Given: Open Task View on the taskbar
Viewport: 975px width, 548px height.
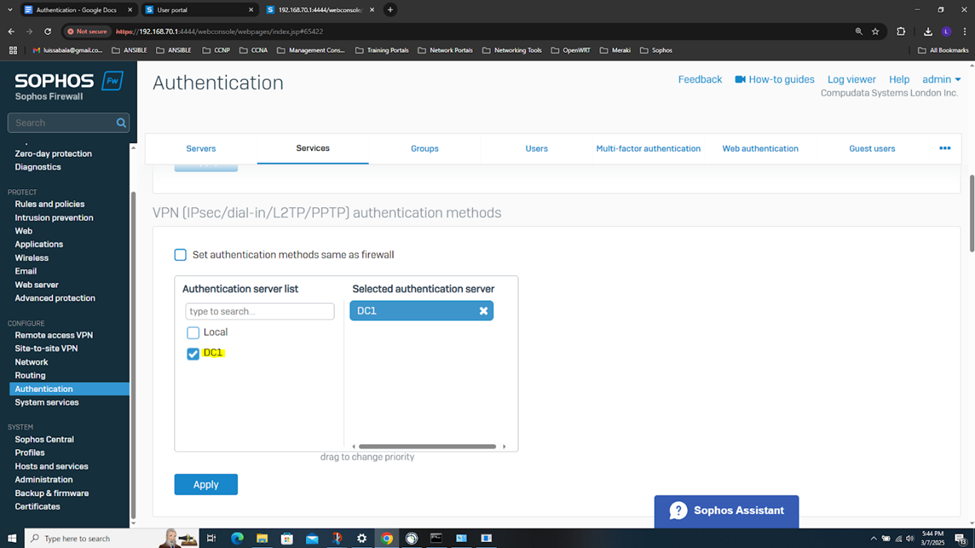Looking at the screenshot, I should pyautogui.click(x=211, y=538).
